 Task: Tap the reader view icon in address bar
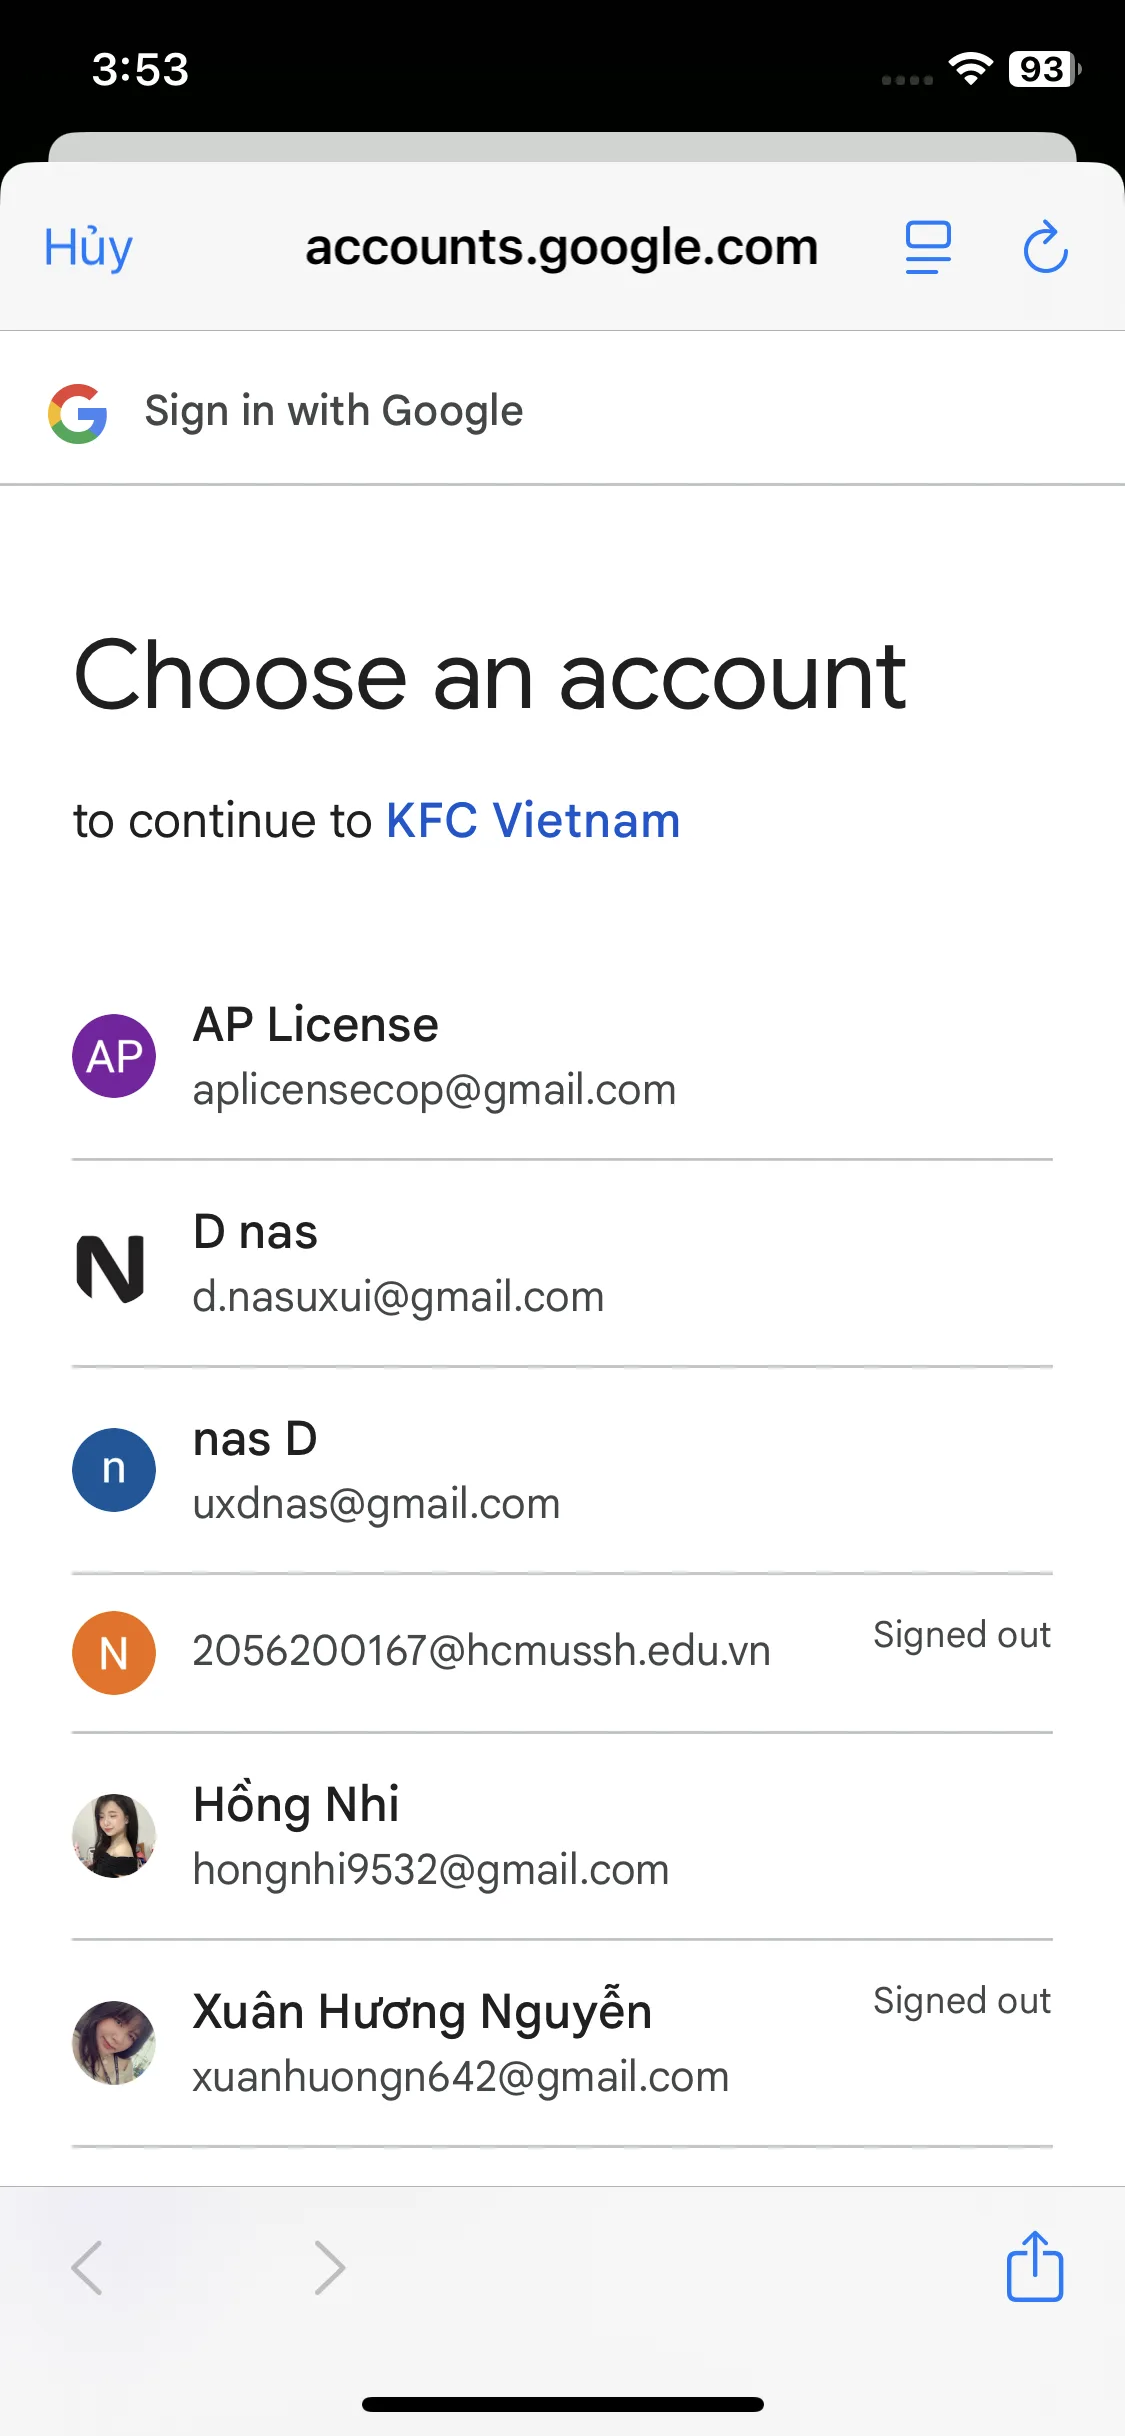927,247
